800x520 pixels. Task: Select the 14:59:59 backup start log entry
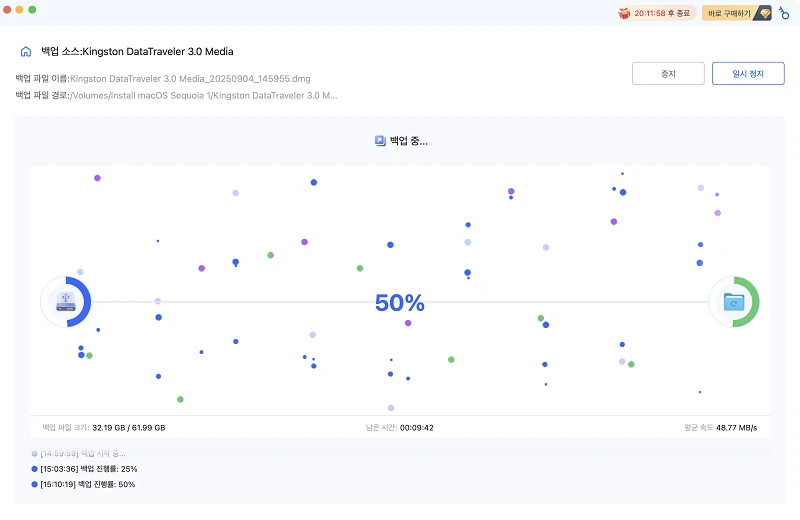pyautogui.click(x=84, y=453)
